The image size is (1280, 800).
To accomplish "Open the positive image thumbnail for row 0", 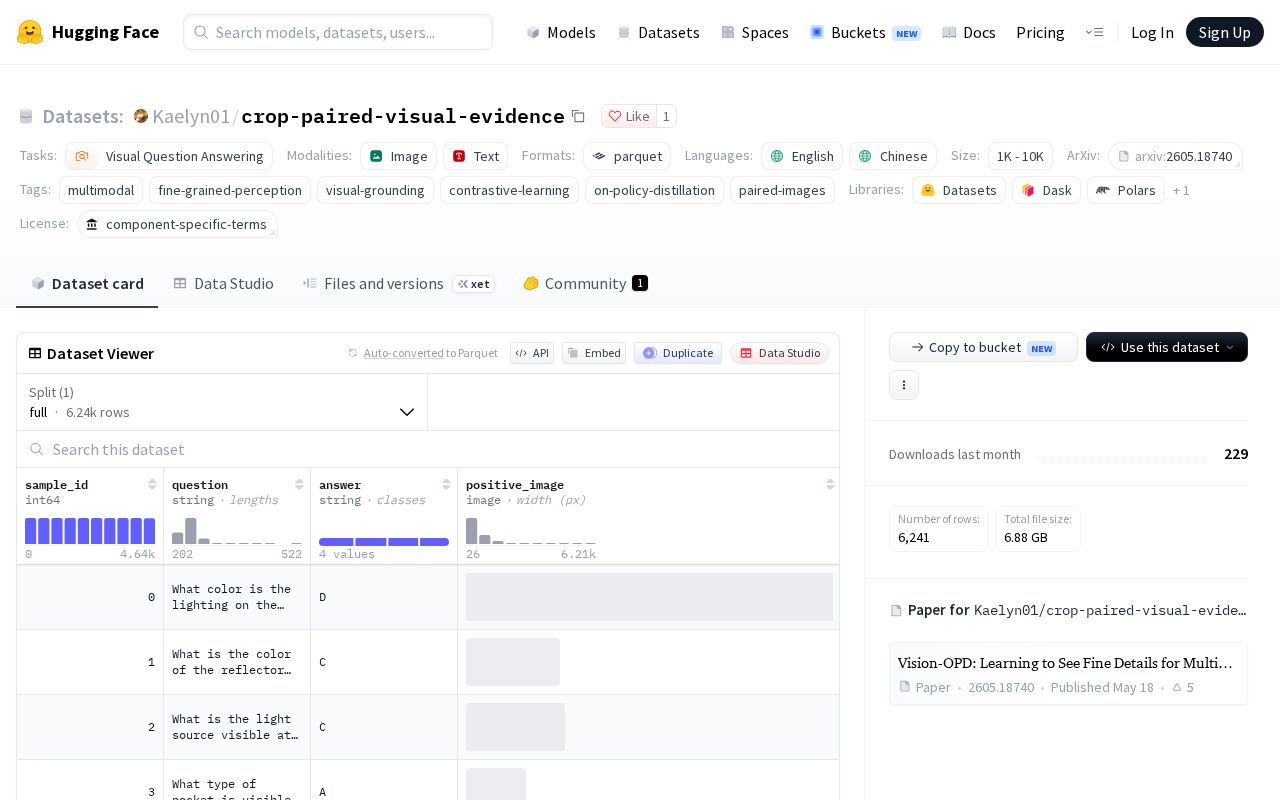I will pos(649,597).
